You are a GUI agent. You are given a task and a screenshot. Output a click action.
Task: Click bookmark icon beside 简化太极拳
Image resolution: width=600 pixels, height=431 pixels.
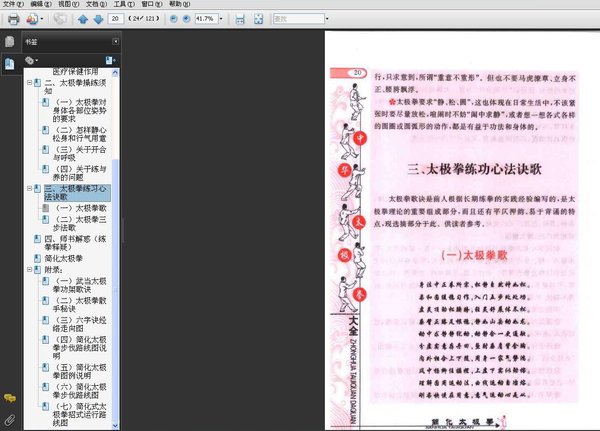pos(37,258)
